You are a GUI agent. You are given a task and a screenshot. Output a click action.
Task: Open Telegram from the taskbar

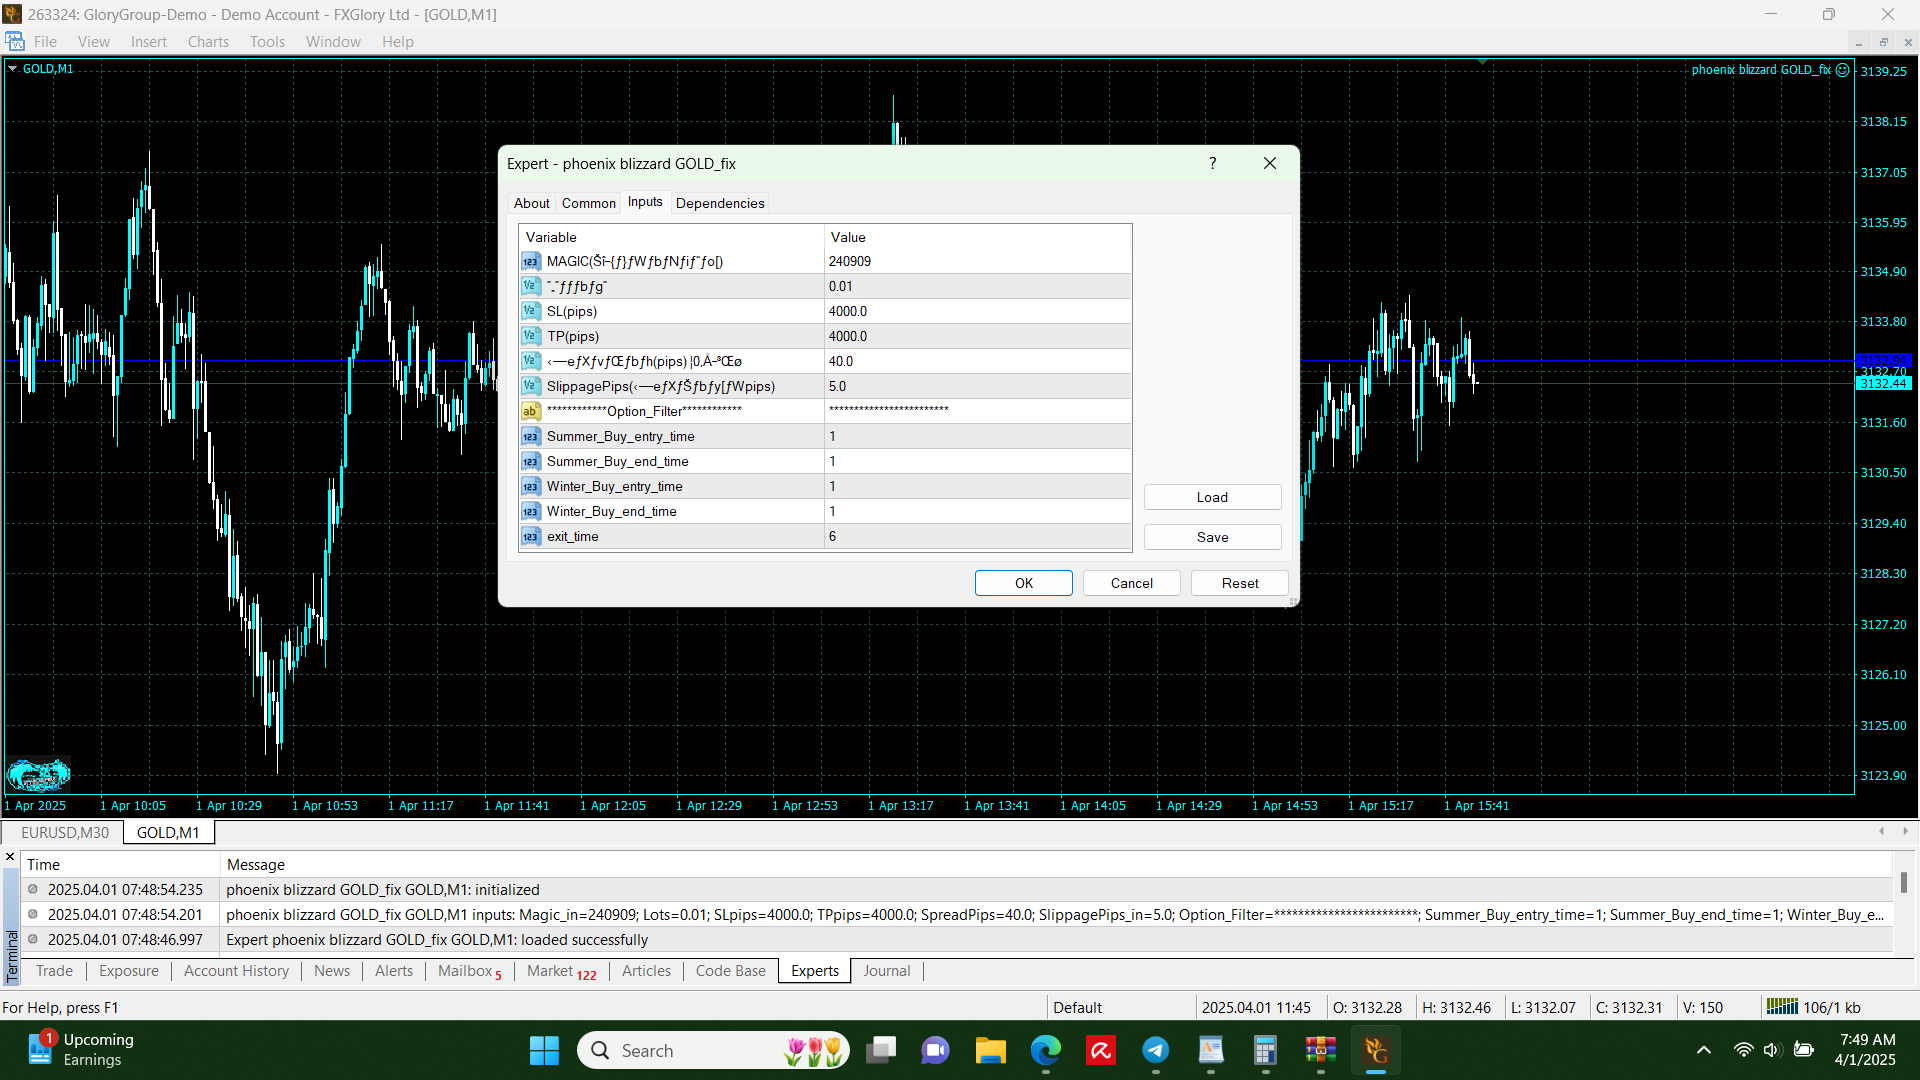click(1156, 1050)
